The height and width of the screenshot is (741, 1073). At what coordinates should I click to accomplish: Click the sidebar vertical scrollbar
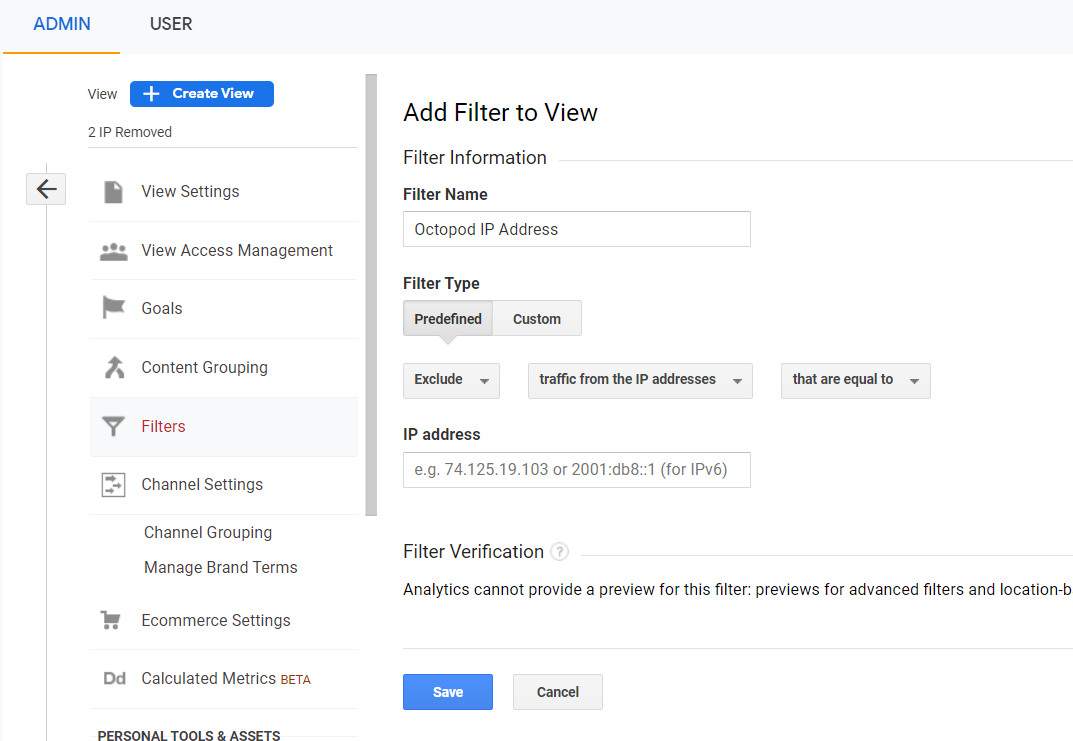371,295
